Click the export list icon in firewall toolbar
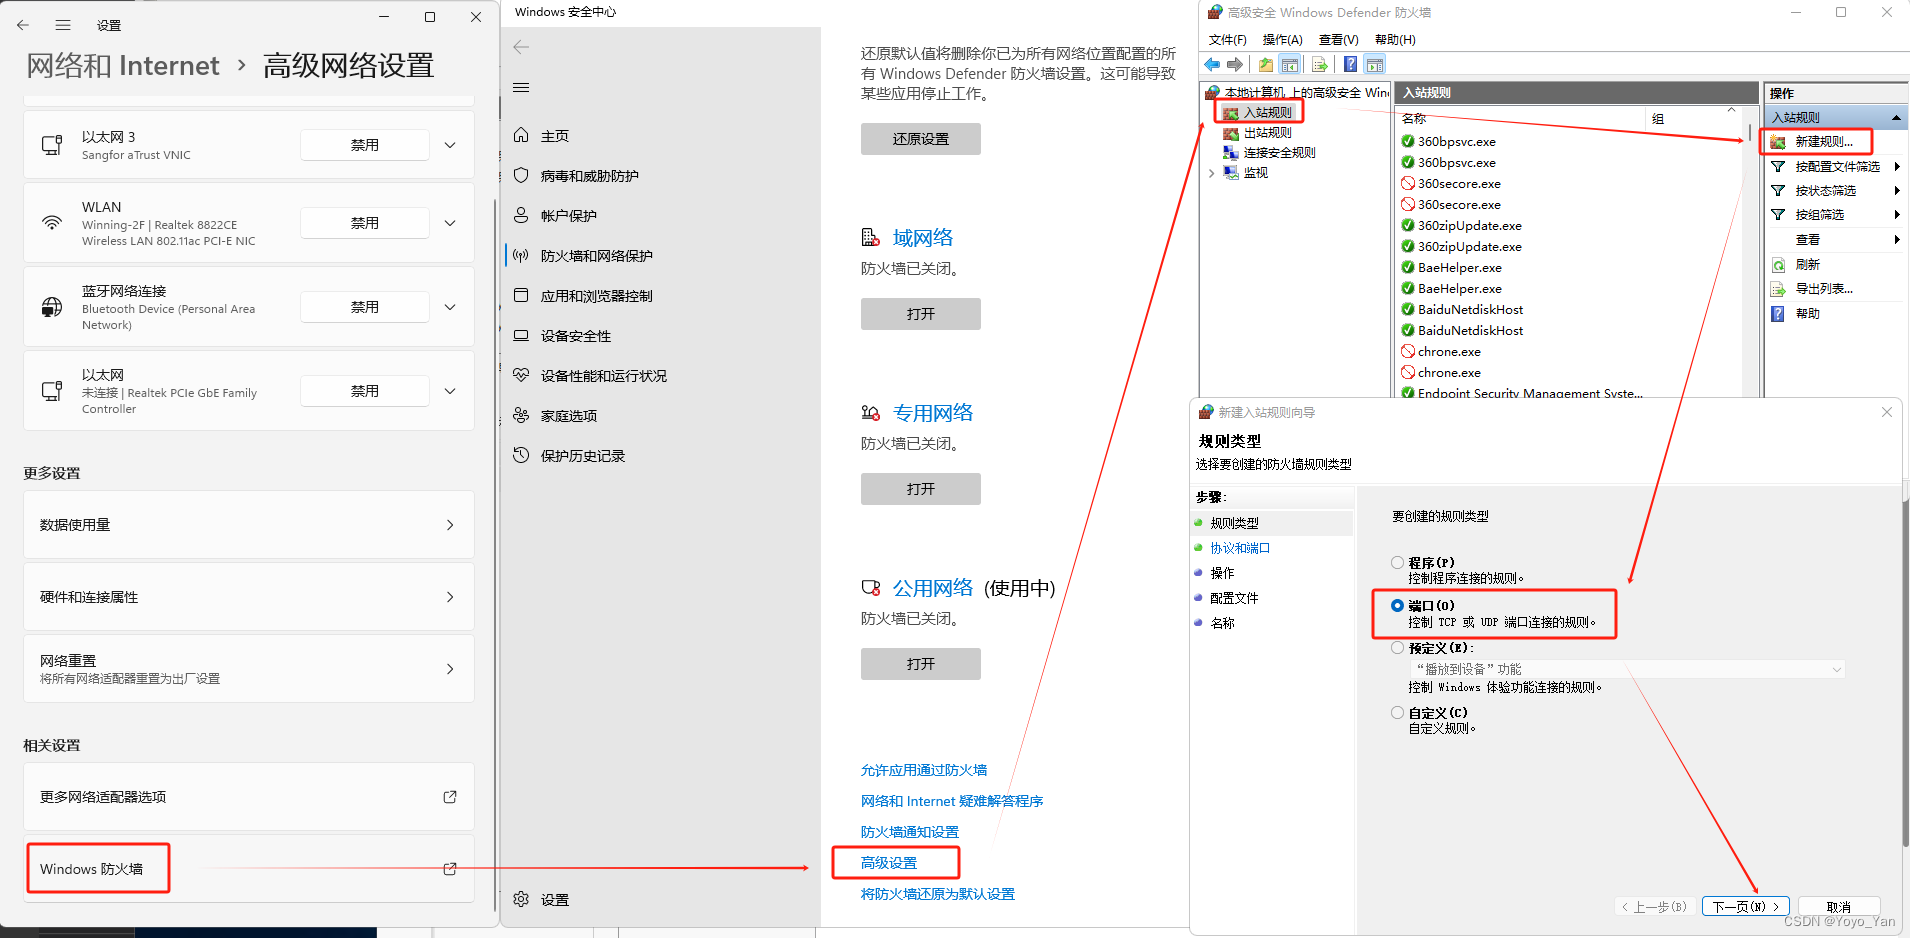The image size is (1910, 938). point(1319,65)
